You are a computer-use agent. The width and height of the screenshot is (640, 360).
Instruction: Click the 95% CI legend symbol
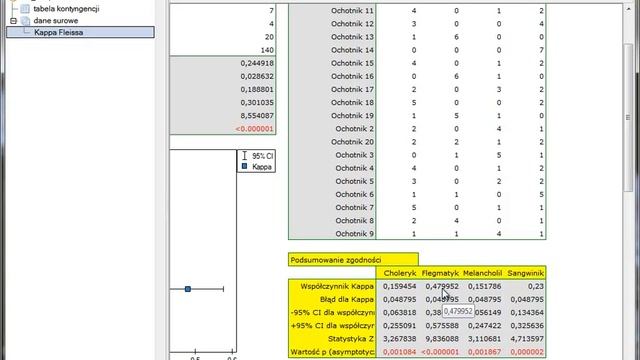244,156
